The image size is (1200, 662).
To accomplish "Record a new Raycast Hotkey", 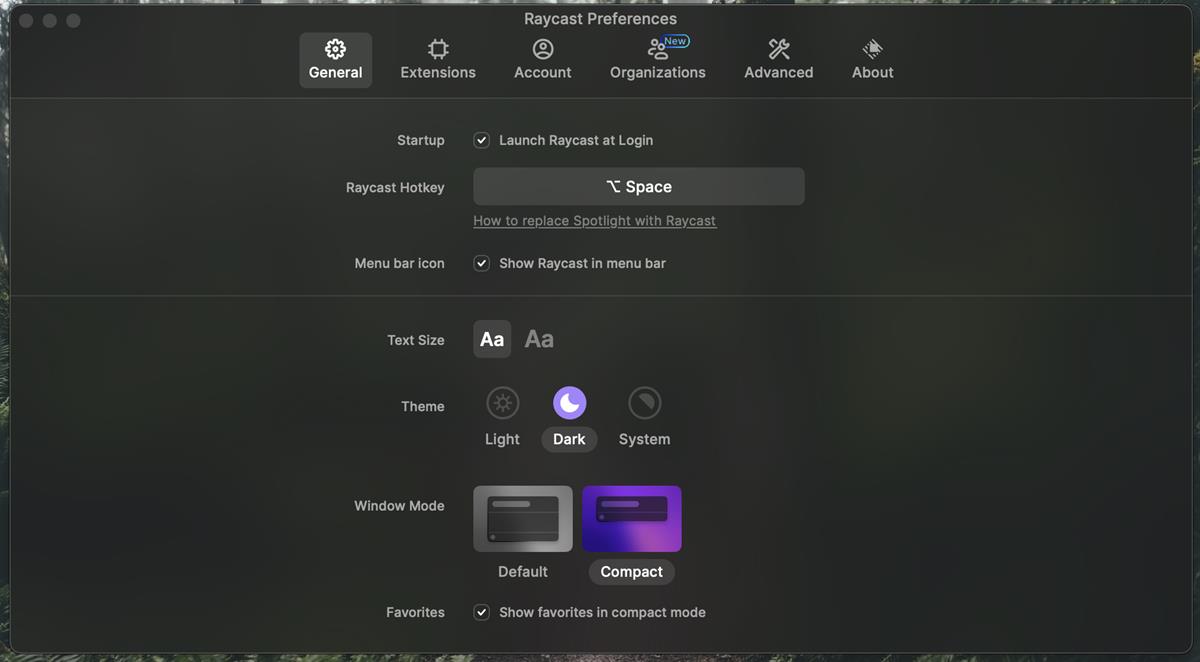I will coord(639,186).
